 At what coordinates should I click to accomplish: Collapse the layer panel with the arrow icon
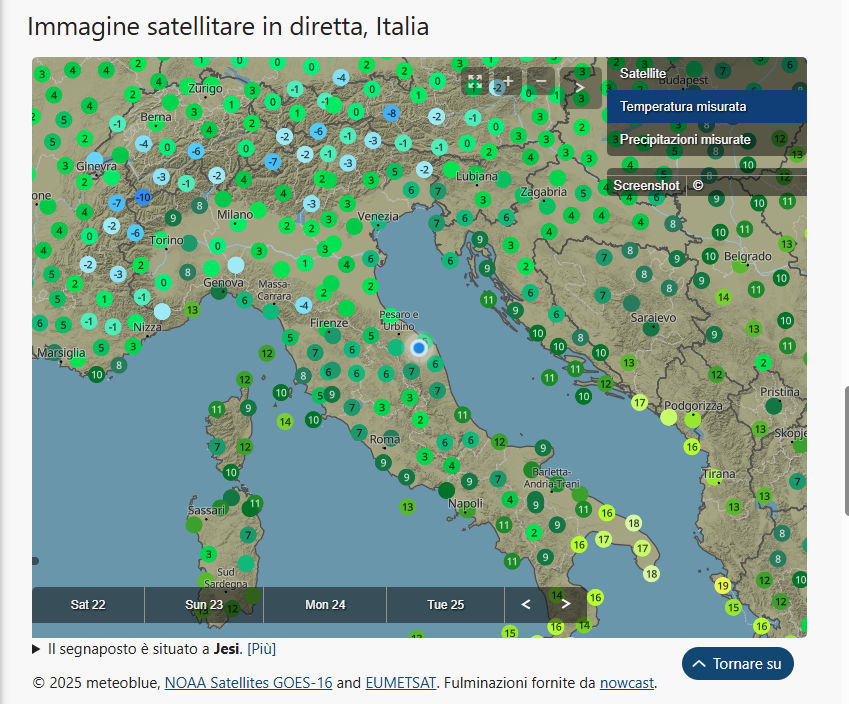[580, 87]
